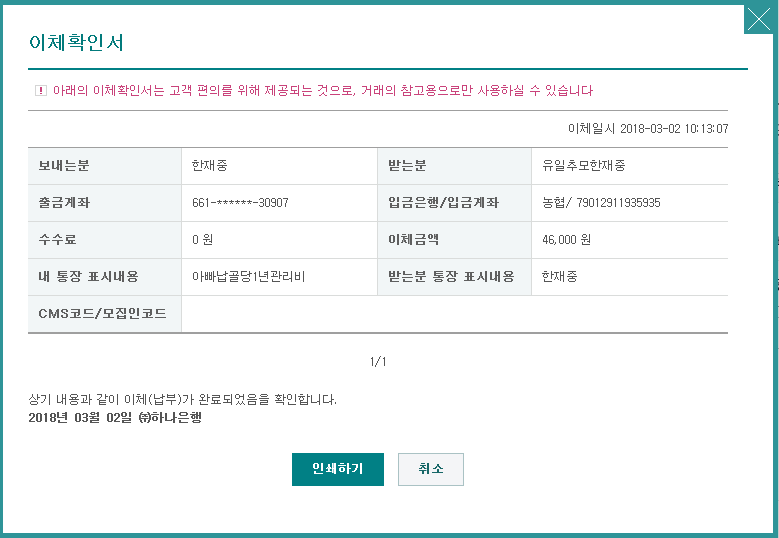Click the 보내는분 header cell
Image resolution: width=779 pixels, height=538 pixels.
(65, 166)
